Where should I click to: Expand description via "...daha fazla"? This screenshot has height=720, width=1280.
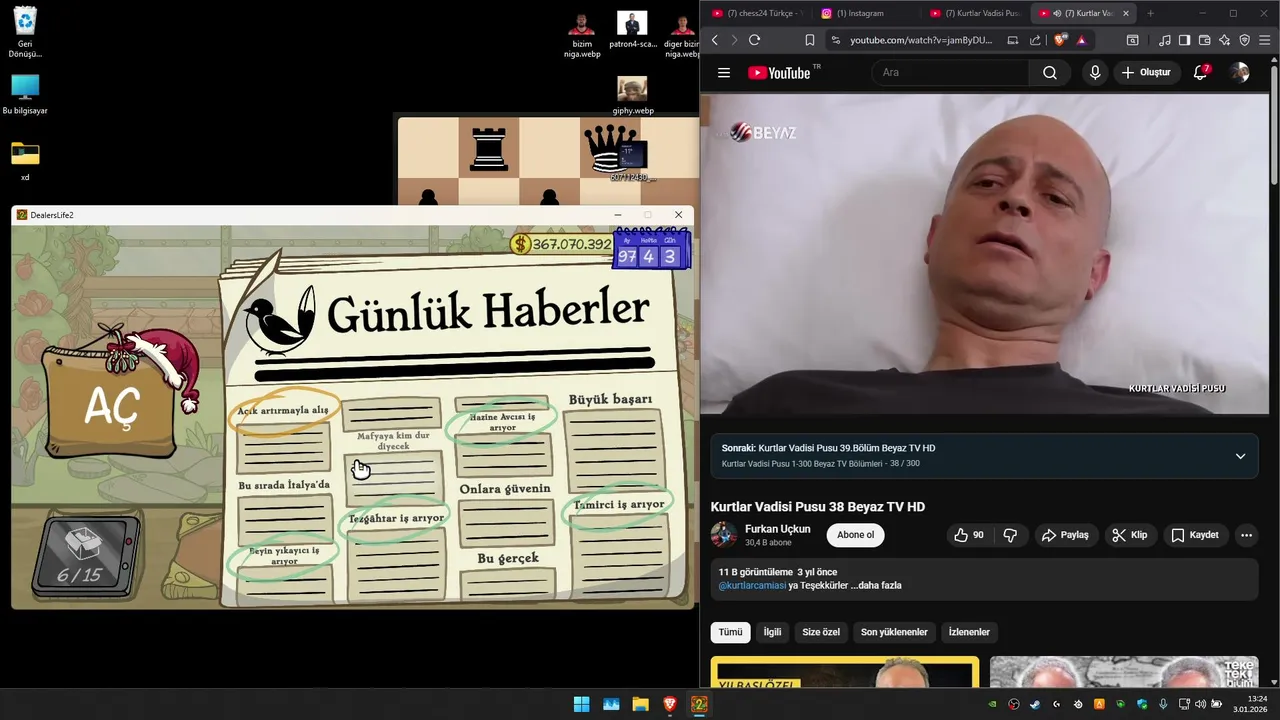pyautogui.click(x=875, y=585)
